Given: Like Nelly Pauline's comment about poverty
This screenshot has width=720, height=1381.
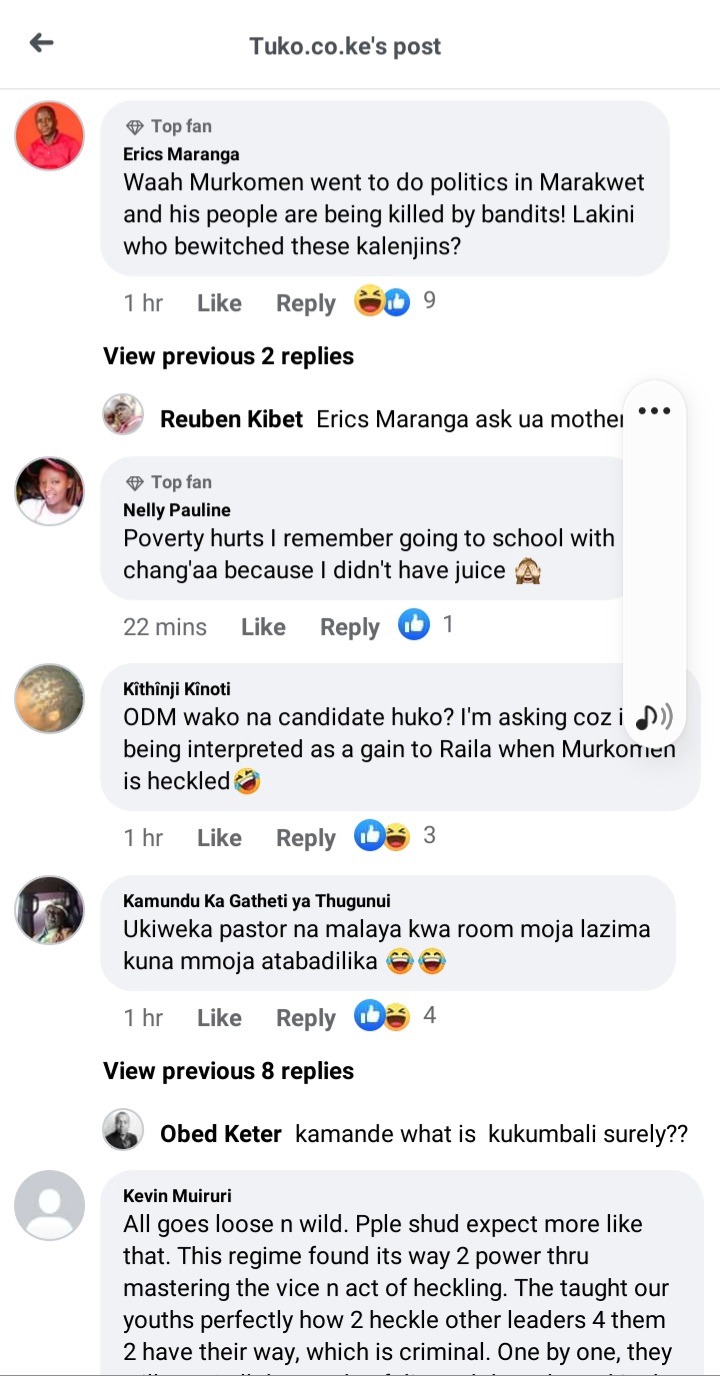Looking at the screenshot, I should click(263, 627).
